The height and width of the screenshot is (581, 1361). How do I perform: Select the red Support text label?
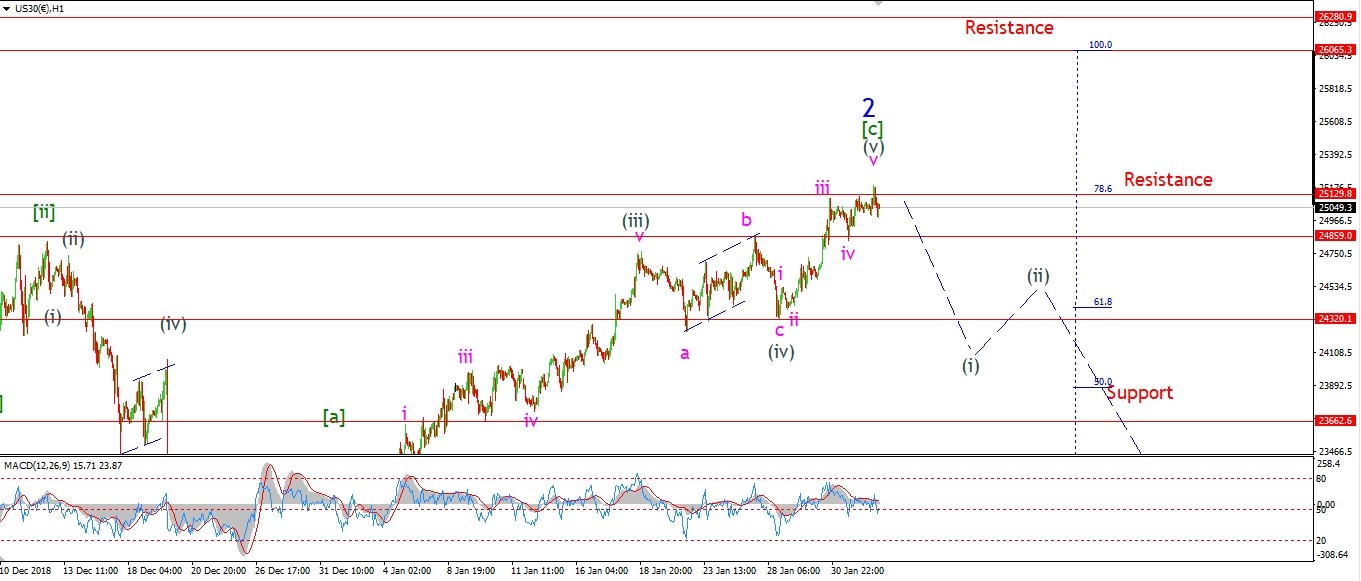click(x=1139, y=393)
